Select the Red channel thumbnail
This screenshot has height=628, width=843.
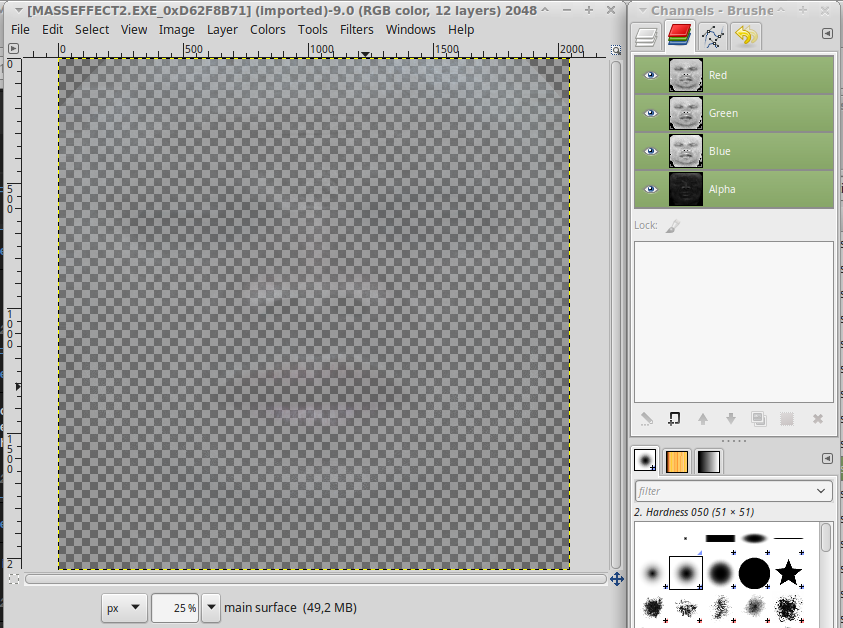pos(685,75)
